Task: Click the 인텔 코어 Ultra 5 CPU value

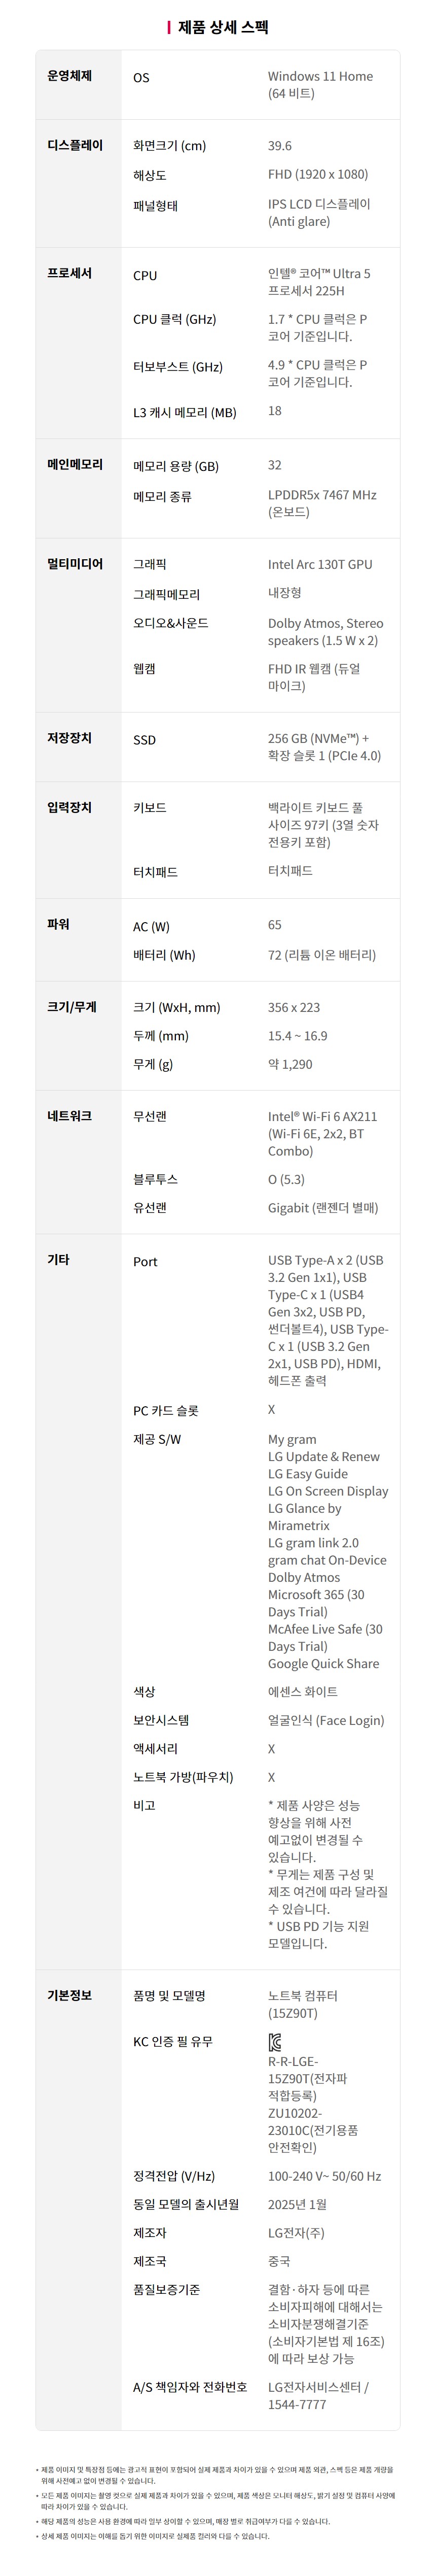Action: coord(319,282)
